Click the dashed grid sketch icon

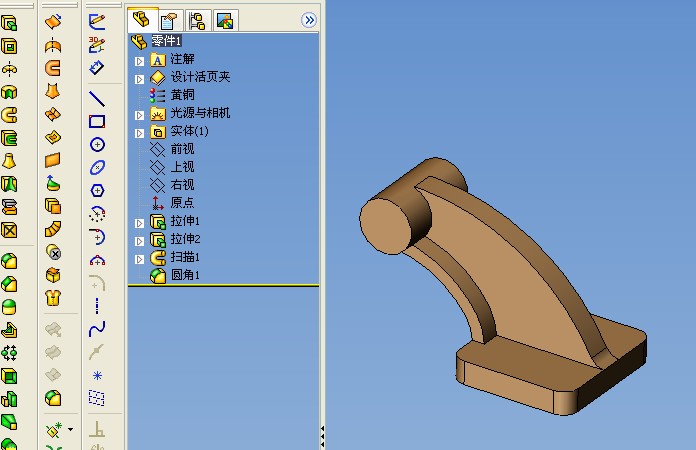click(x=97, y=398)
